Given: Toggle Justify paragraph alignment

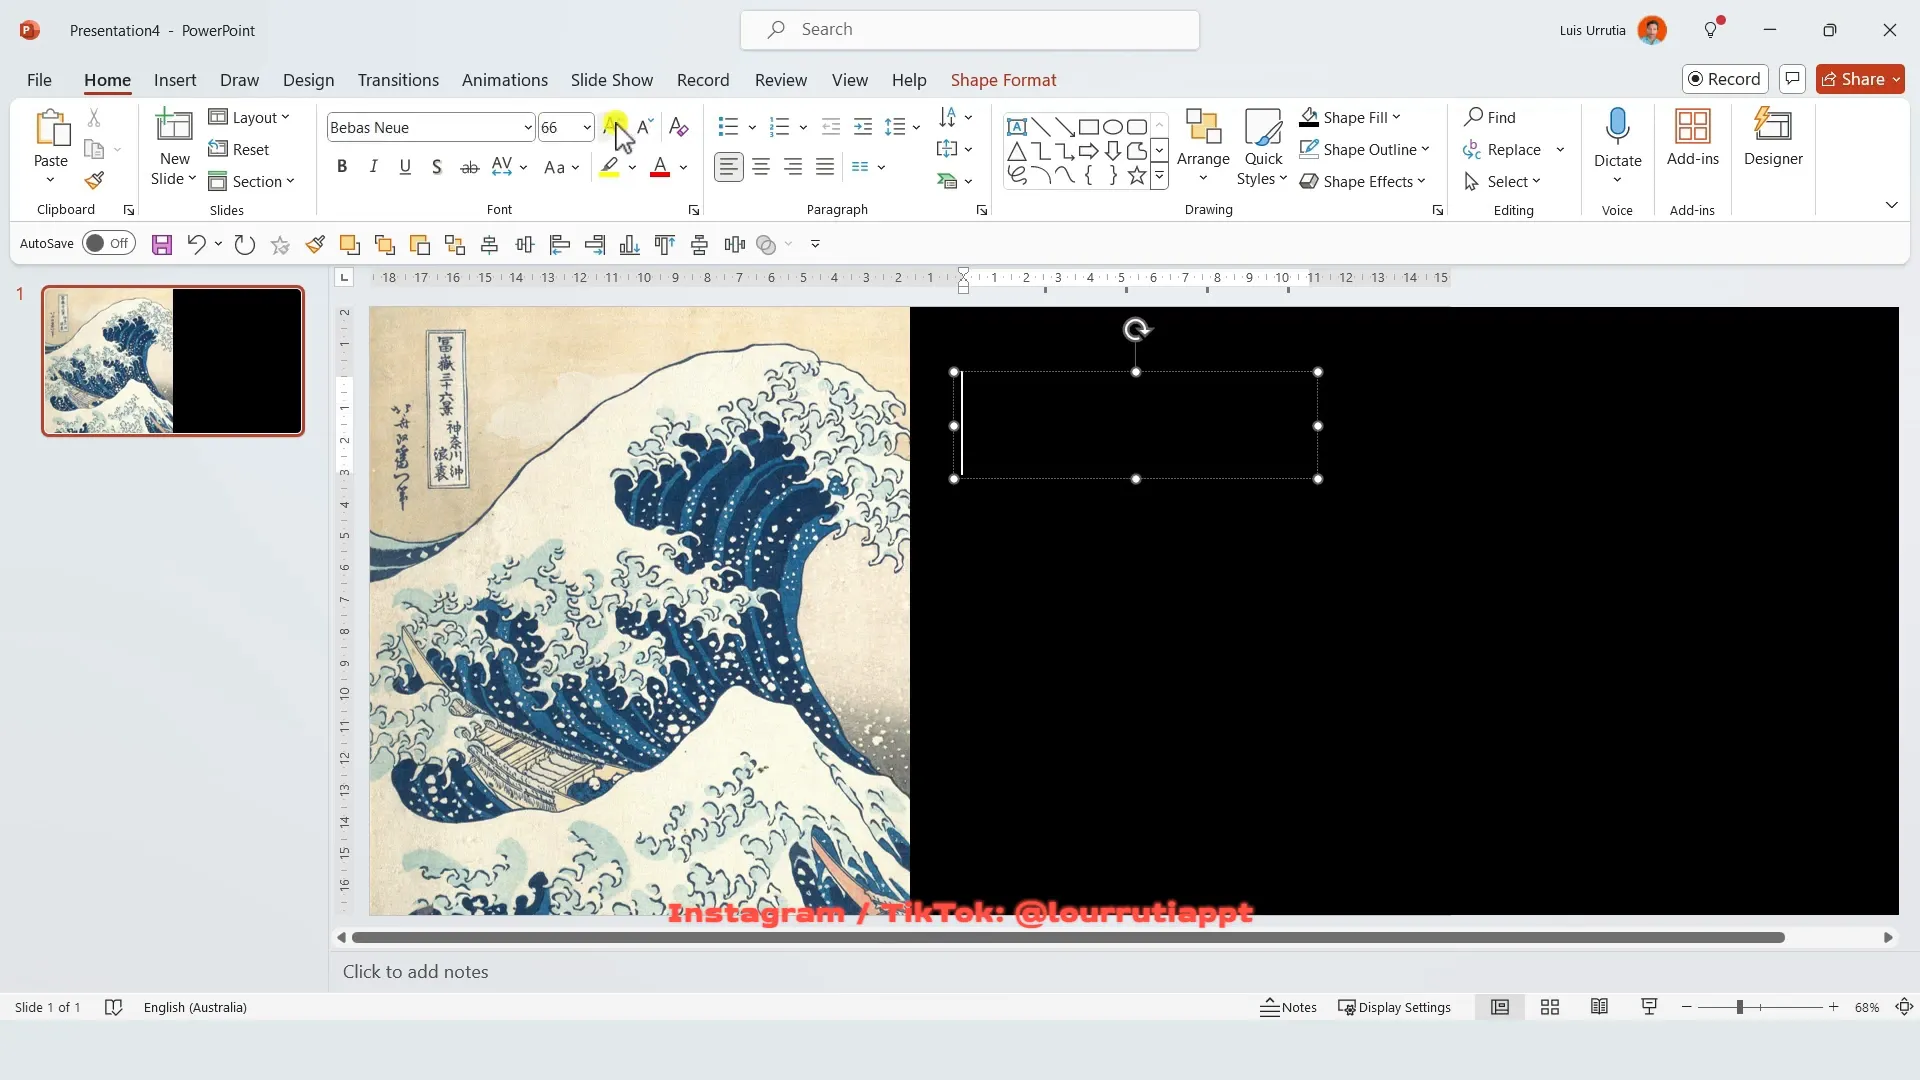Looking at the screenshot, I should tap(825, 167).
